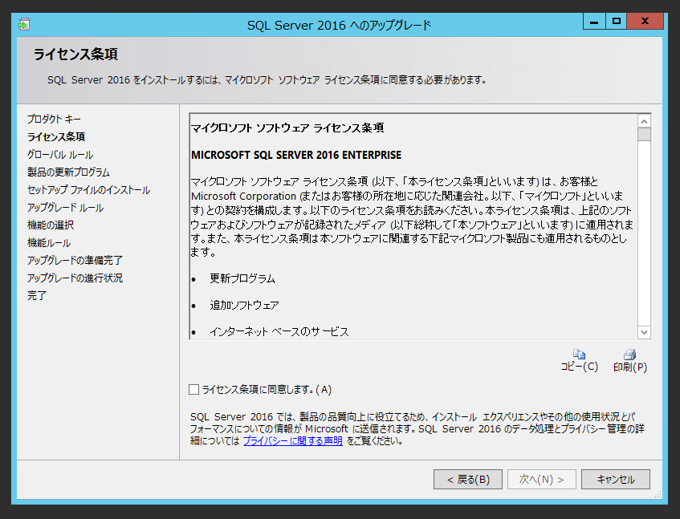Select ライセンス条項 step in sidebar

click(x=56, y=137)
